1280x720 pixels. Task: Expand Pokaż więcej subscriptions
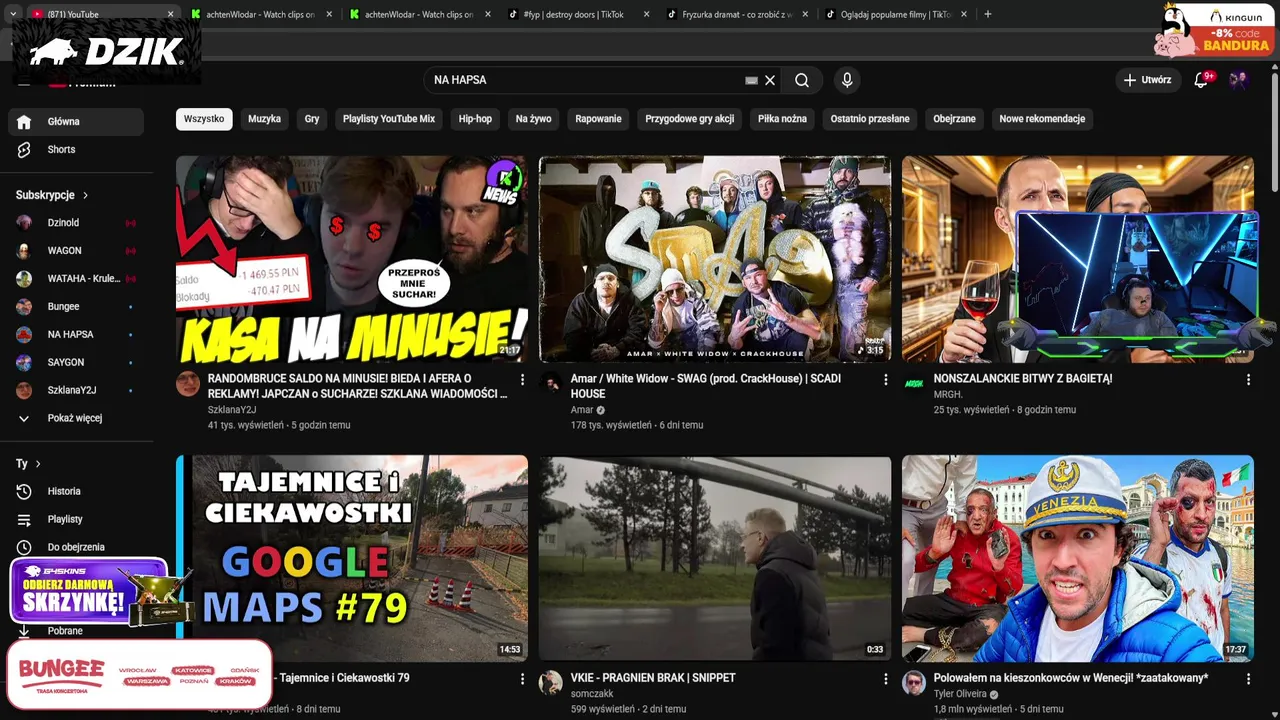[76, 419]
